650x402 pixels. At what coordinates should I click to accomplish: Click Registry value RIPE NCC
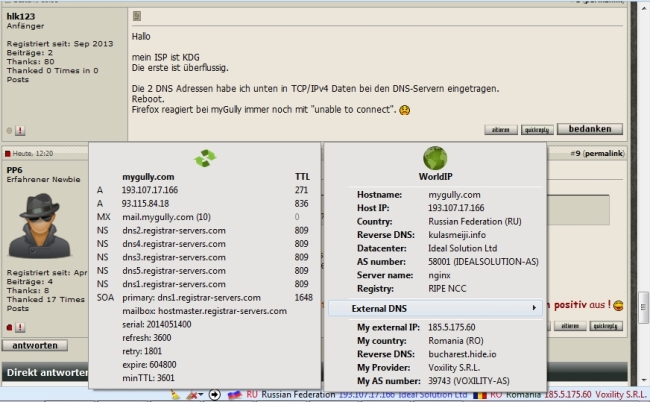pyautogui.click(x=447, y=288)
